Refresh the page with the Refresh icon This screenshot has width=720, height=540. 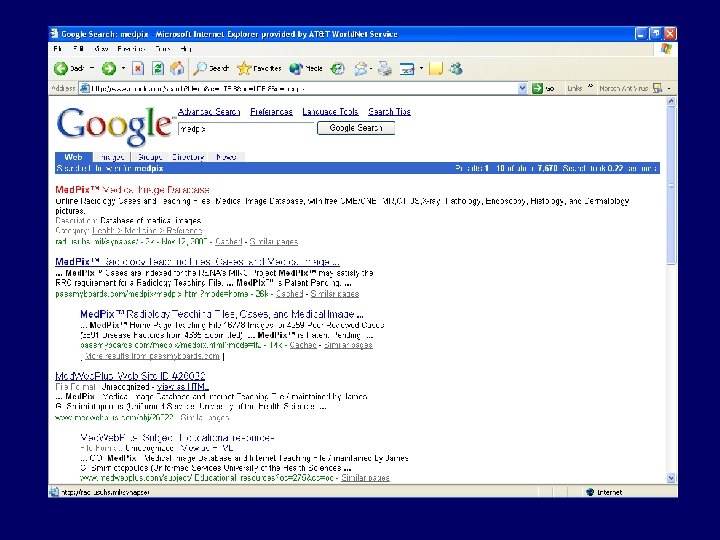point(158,68)
